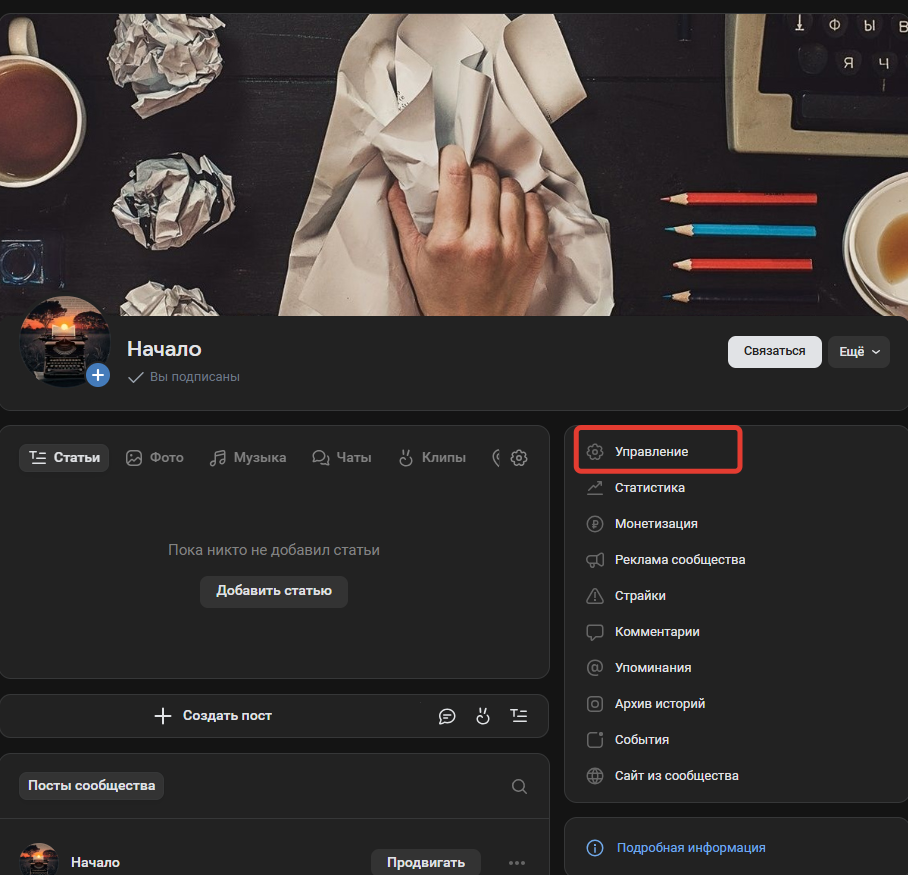The width and height of the screenshot is (908, 875).
Task: Open the Подробная информация link
Action: [x=690, y=848]
